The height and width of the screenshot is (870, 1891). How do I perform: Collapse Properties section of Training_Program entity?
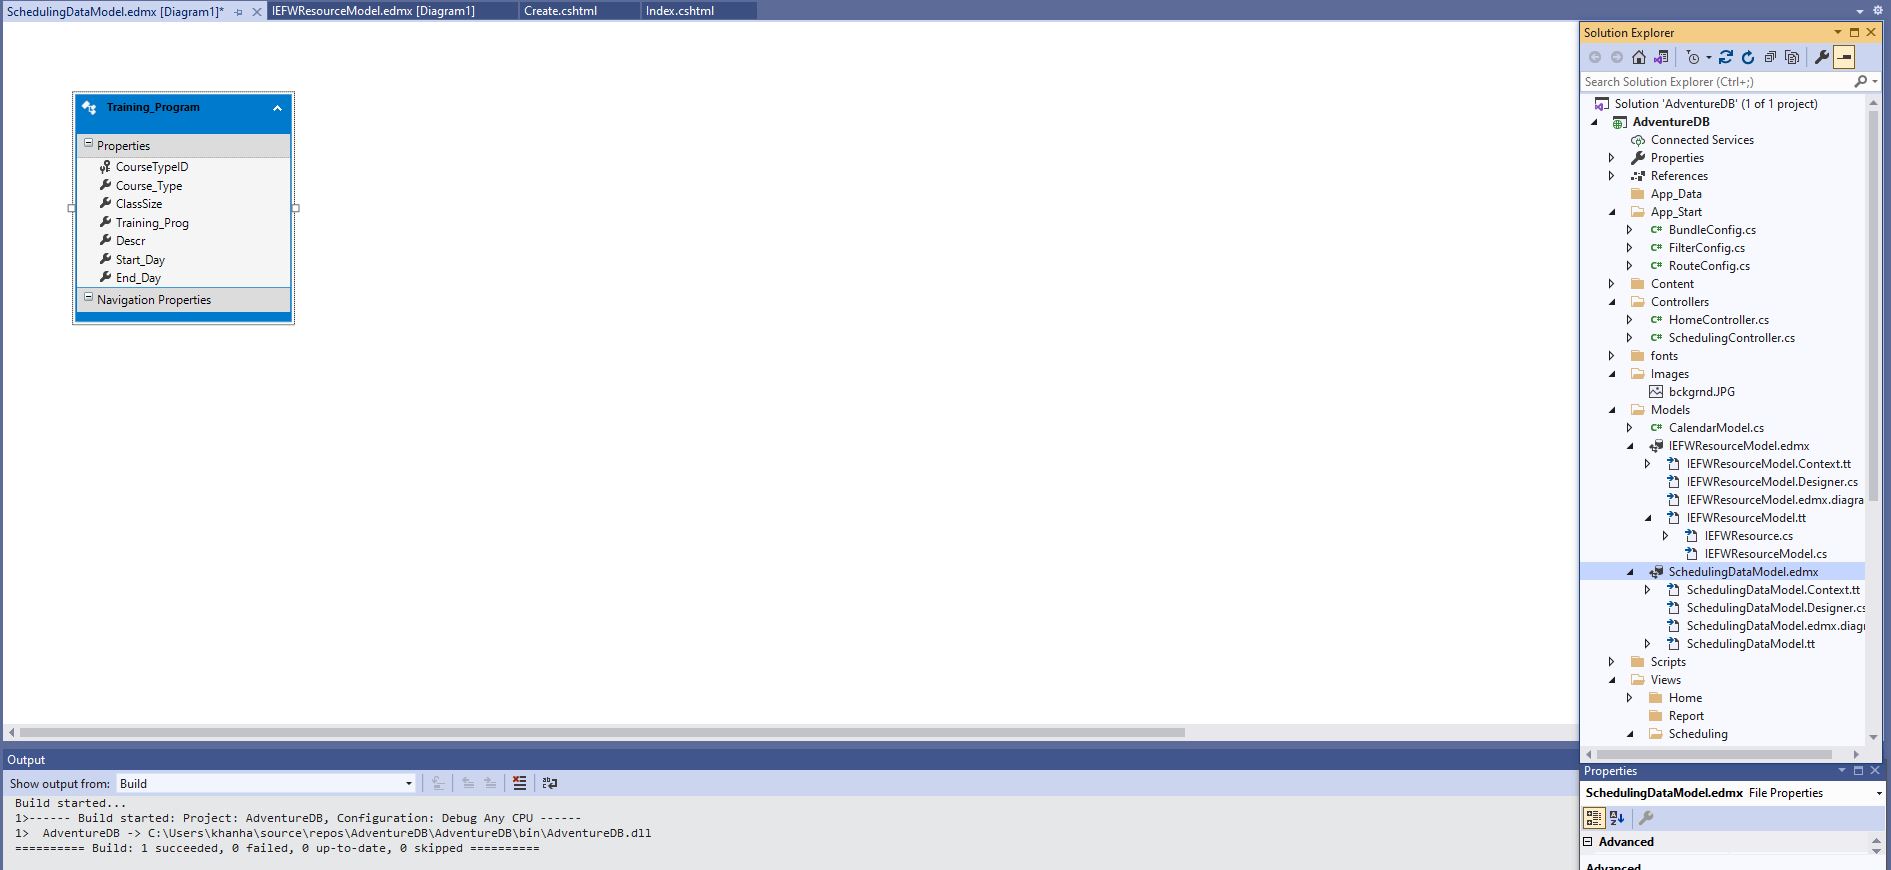click(x=88, y=144)
